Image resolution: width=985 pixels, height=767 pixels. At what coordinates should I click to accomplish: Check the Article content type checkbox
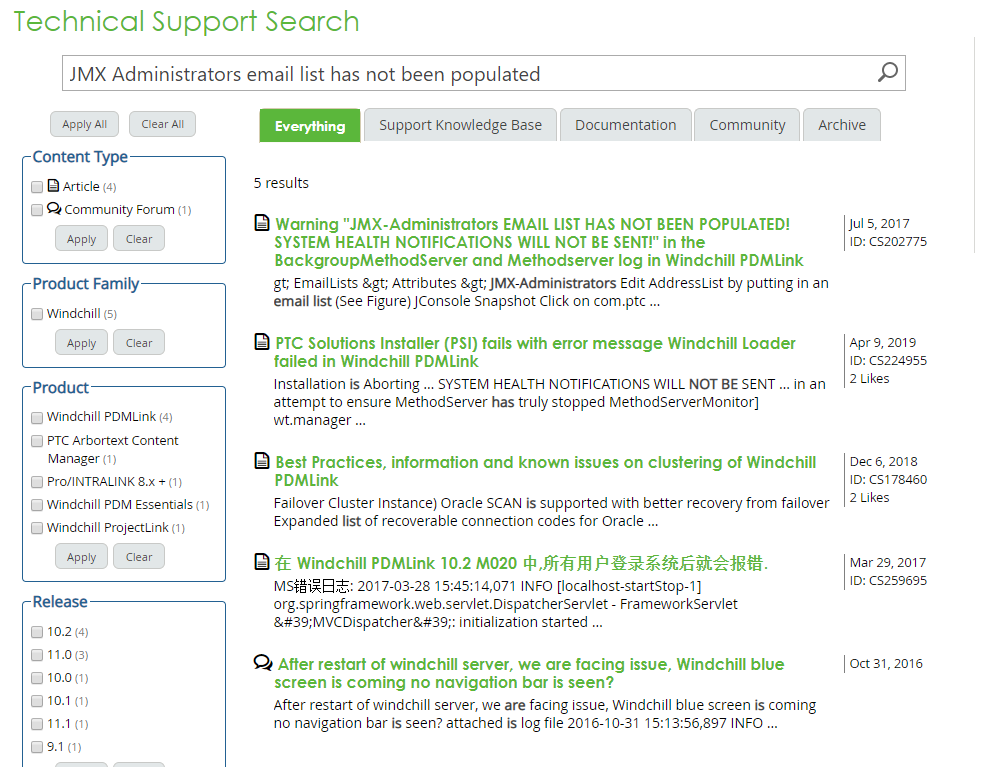pyautogui.click(x=37, y=187)
